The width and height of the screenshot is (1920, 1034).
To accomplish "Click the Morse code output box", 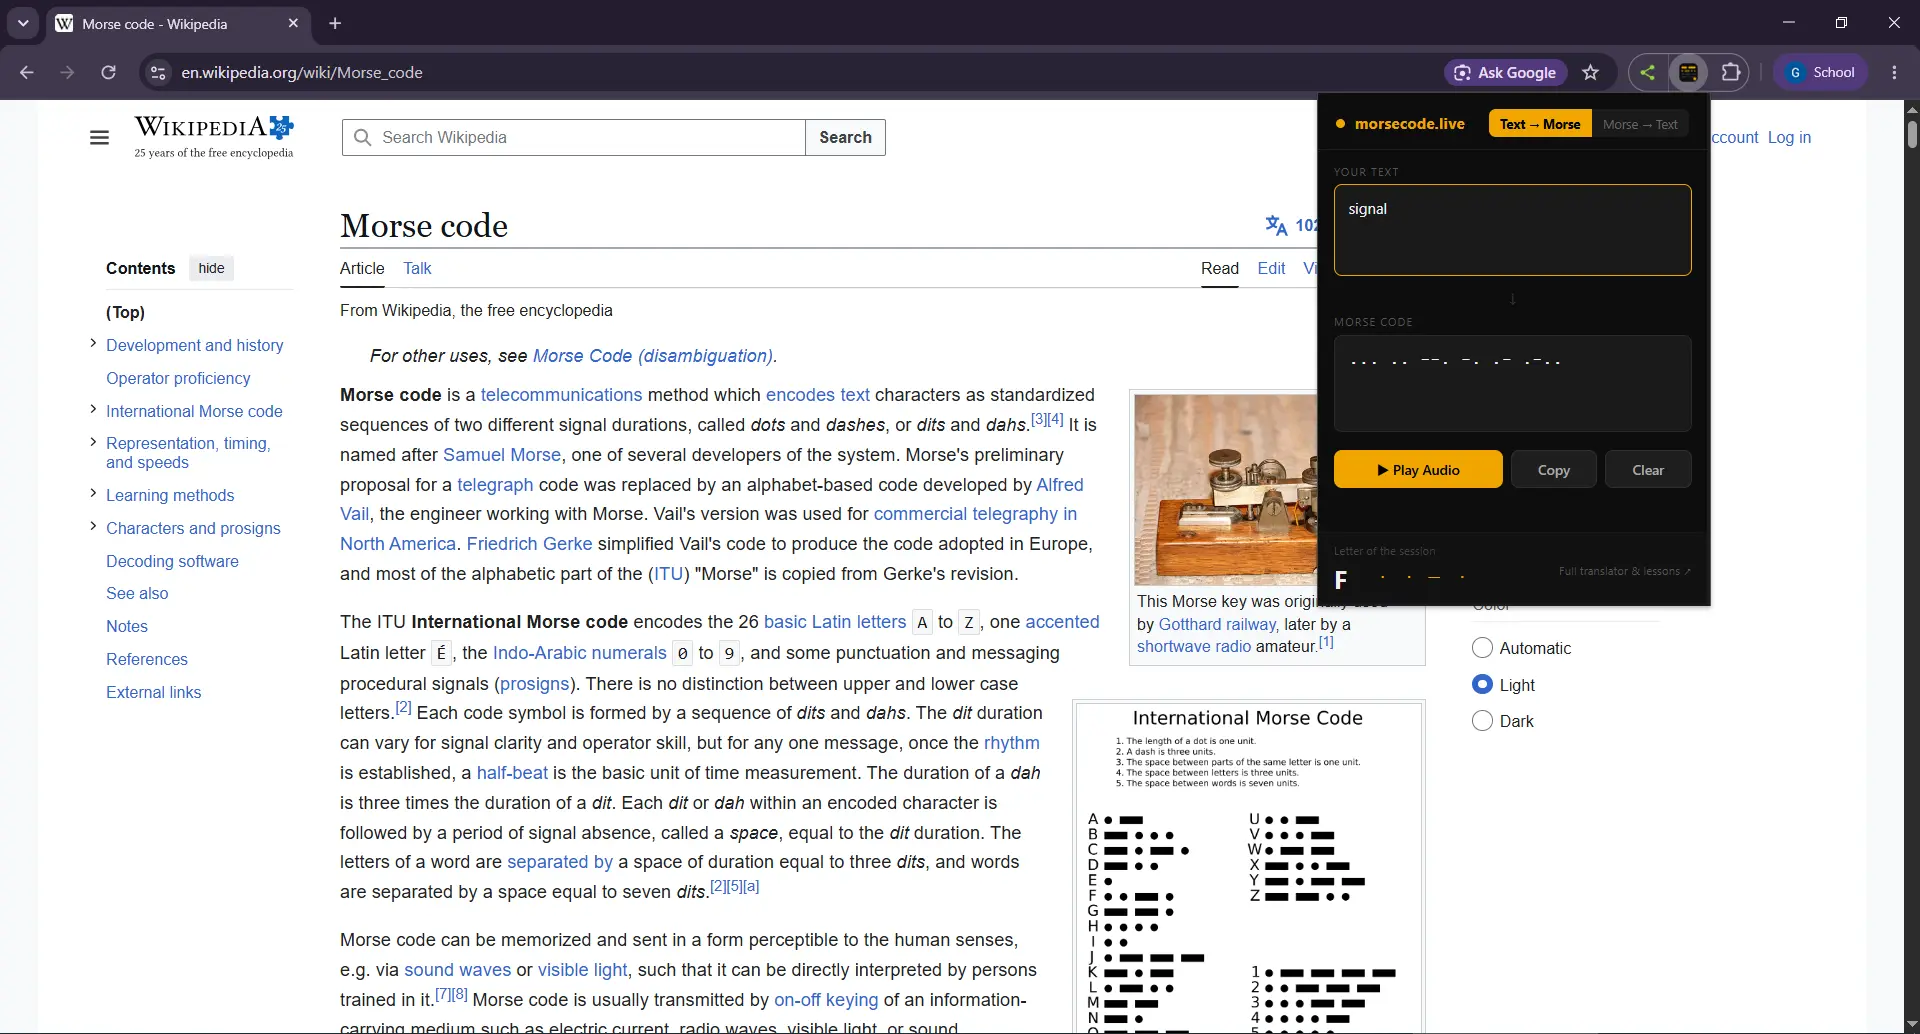I will [1512, 383].
